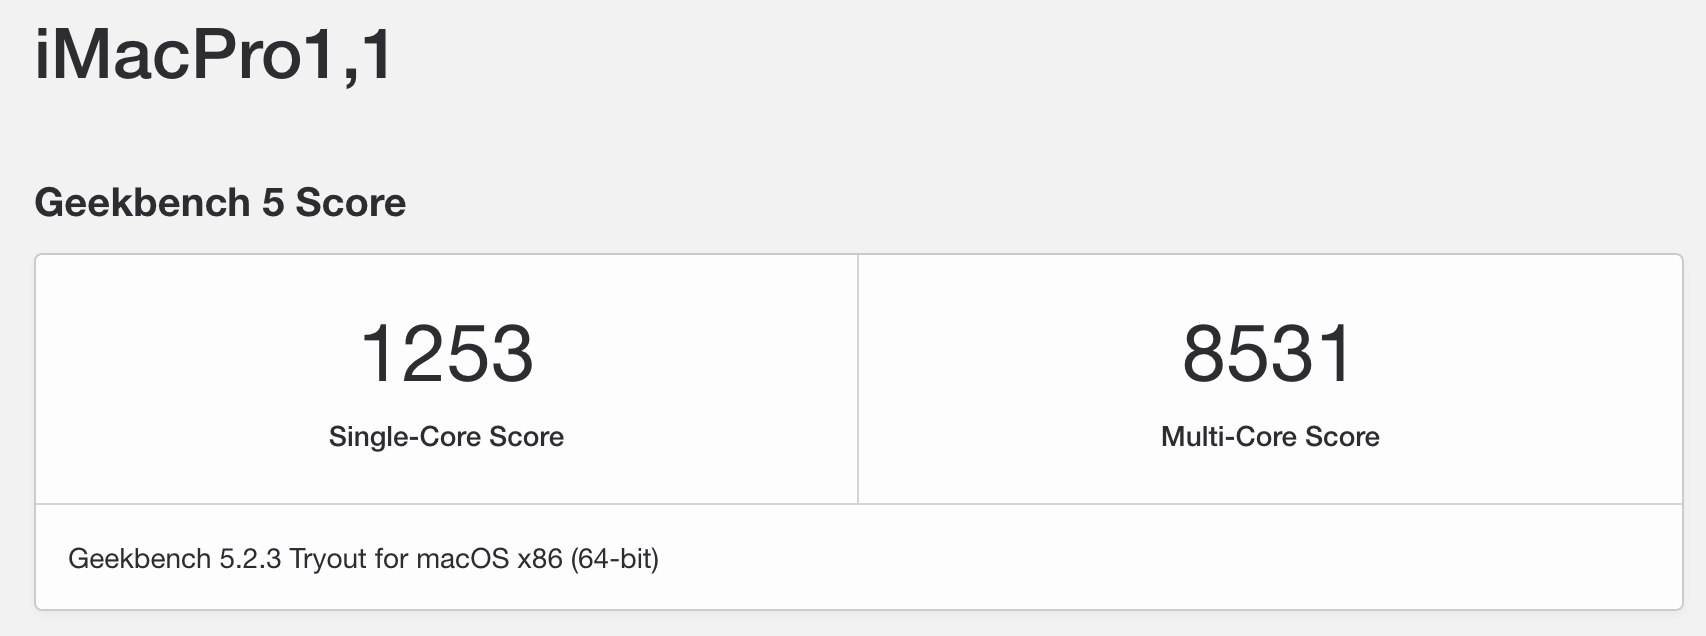Click the version number 5.2.3
This screenshot has height=636, width=1706.
point(250,558)
